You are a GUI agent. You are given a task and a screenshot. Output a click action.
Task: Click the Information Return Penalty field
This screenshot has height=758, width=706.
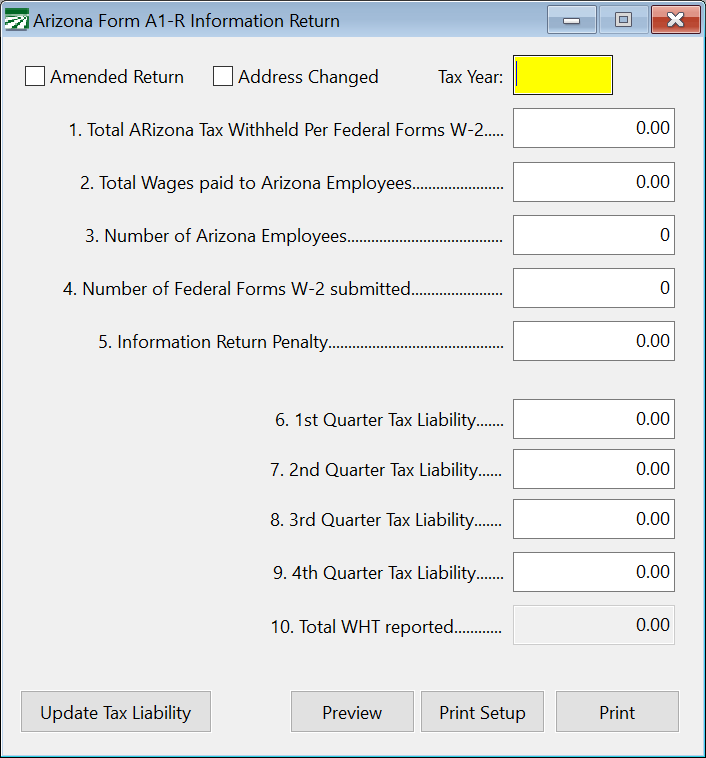(x=593, y=341)
